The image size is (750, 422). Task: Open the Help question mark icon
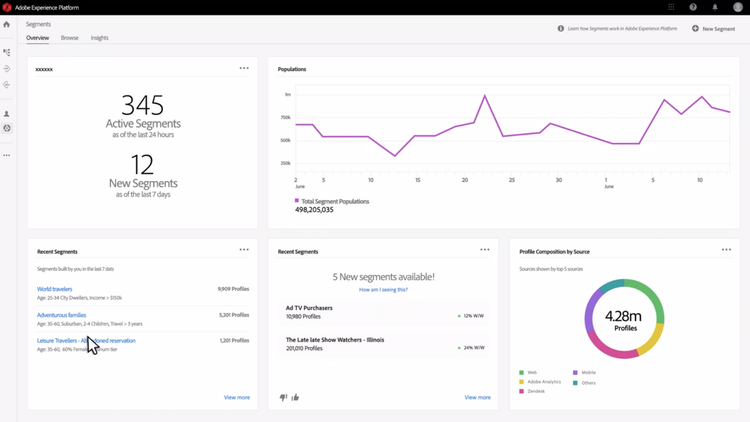pyautogui.click(x=693, y=7)
